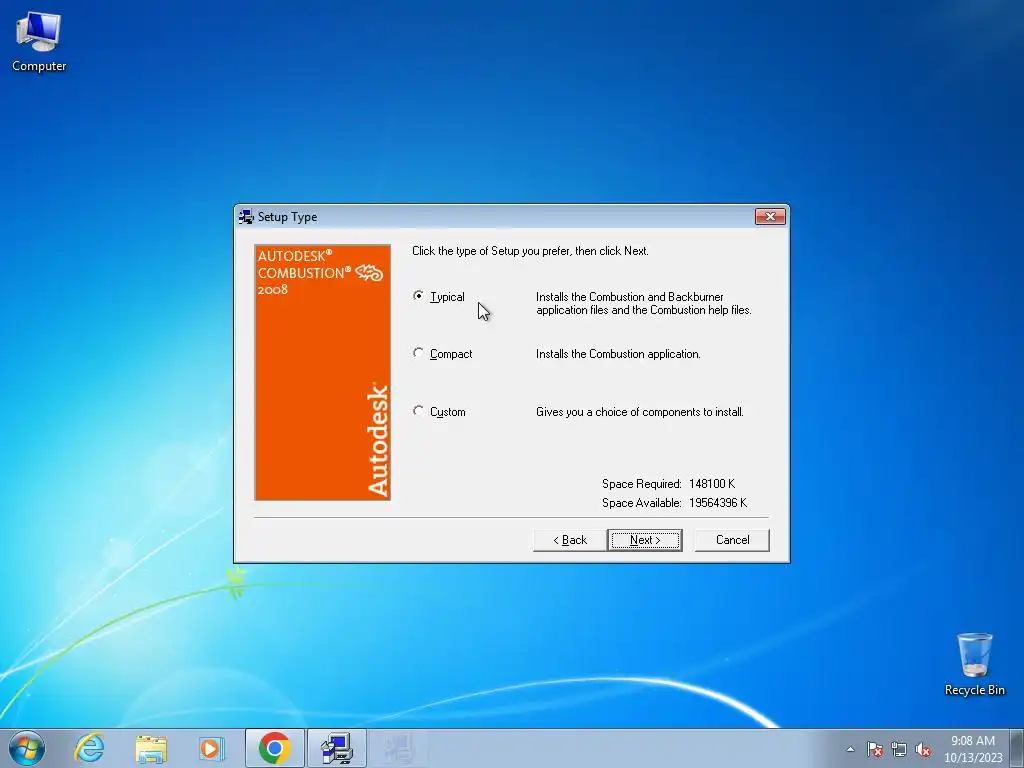This screenshot has height=768, width=1024.
Task: Switch to Google Chrome in taskbar
Action: (275, 748)
